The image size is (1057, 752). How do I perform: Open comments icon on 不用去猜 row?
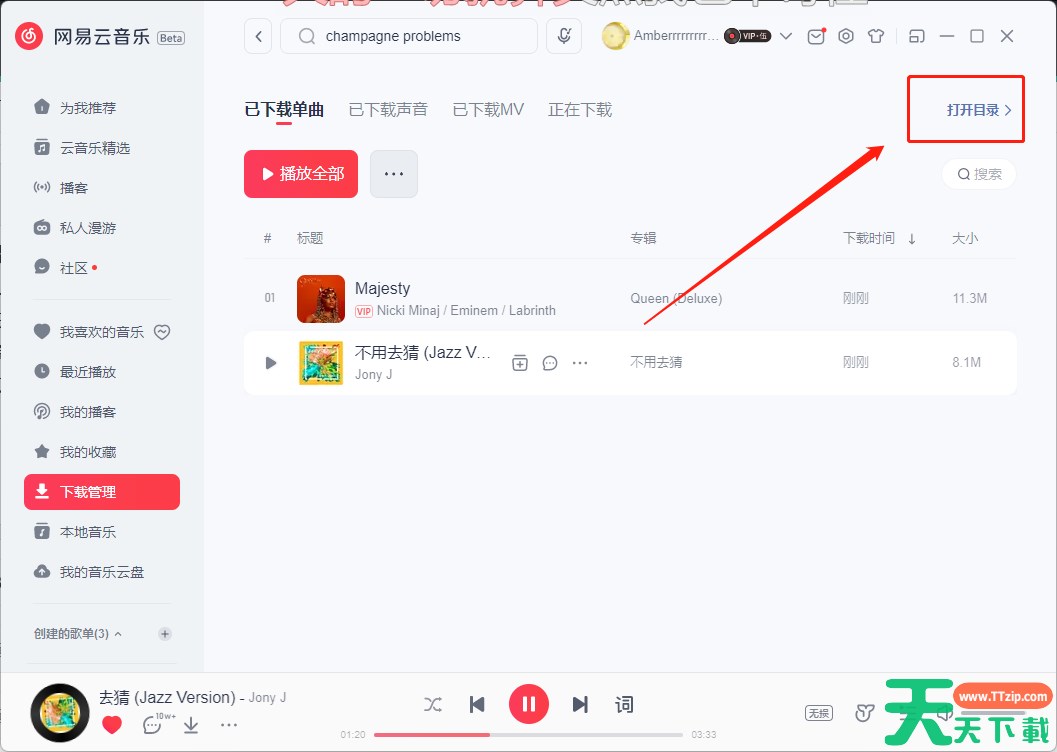(x=550, y=363)
